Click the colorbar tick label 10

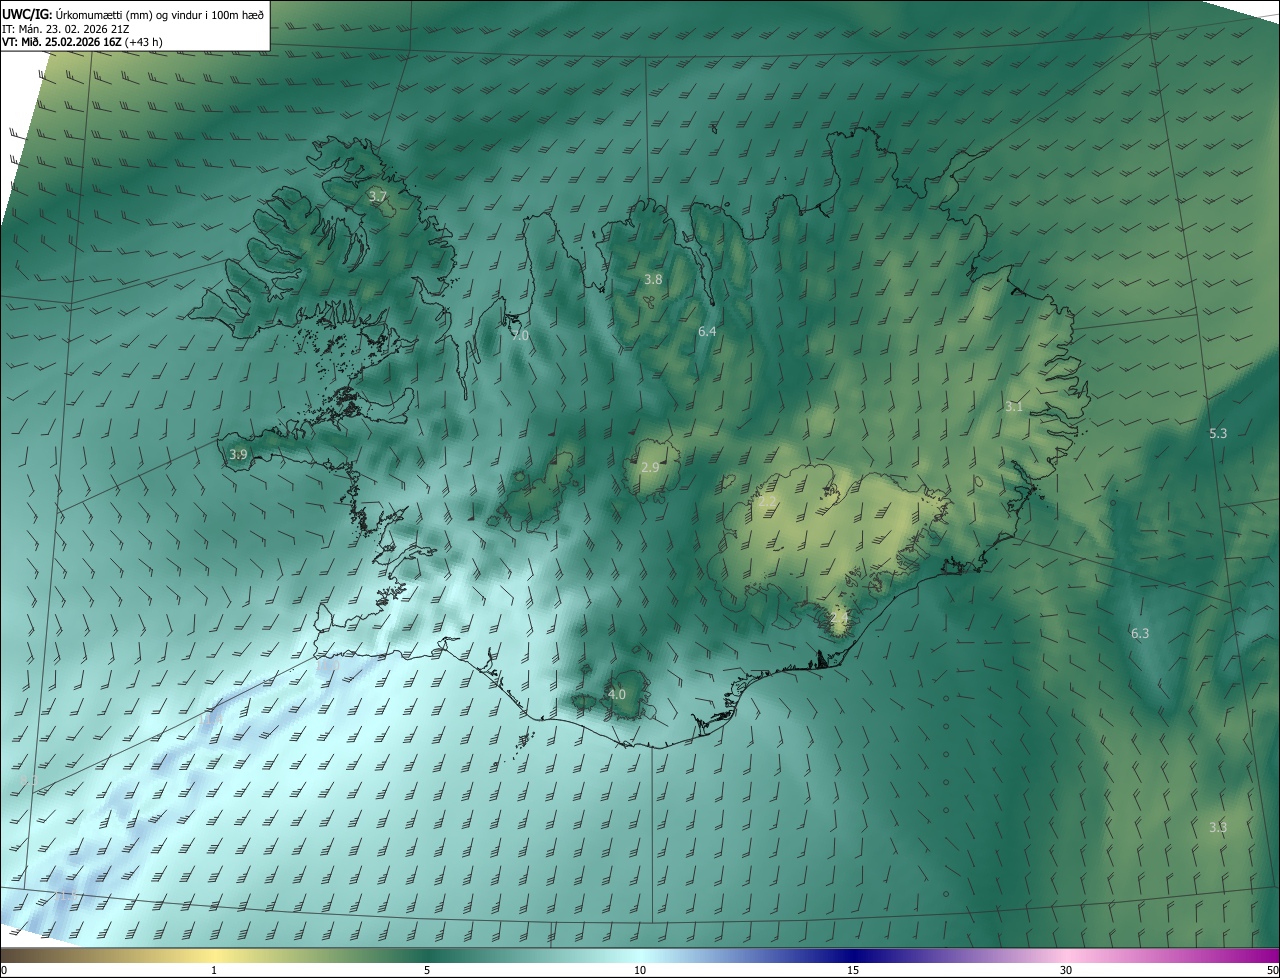[640, 970]
